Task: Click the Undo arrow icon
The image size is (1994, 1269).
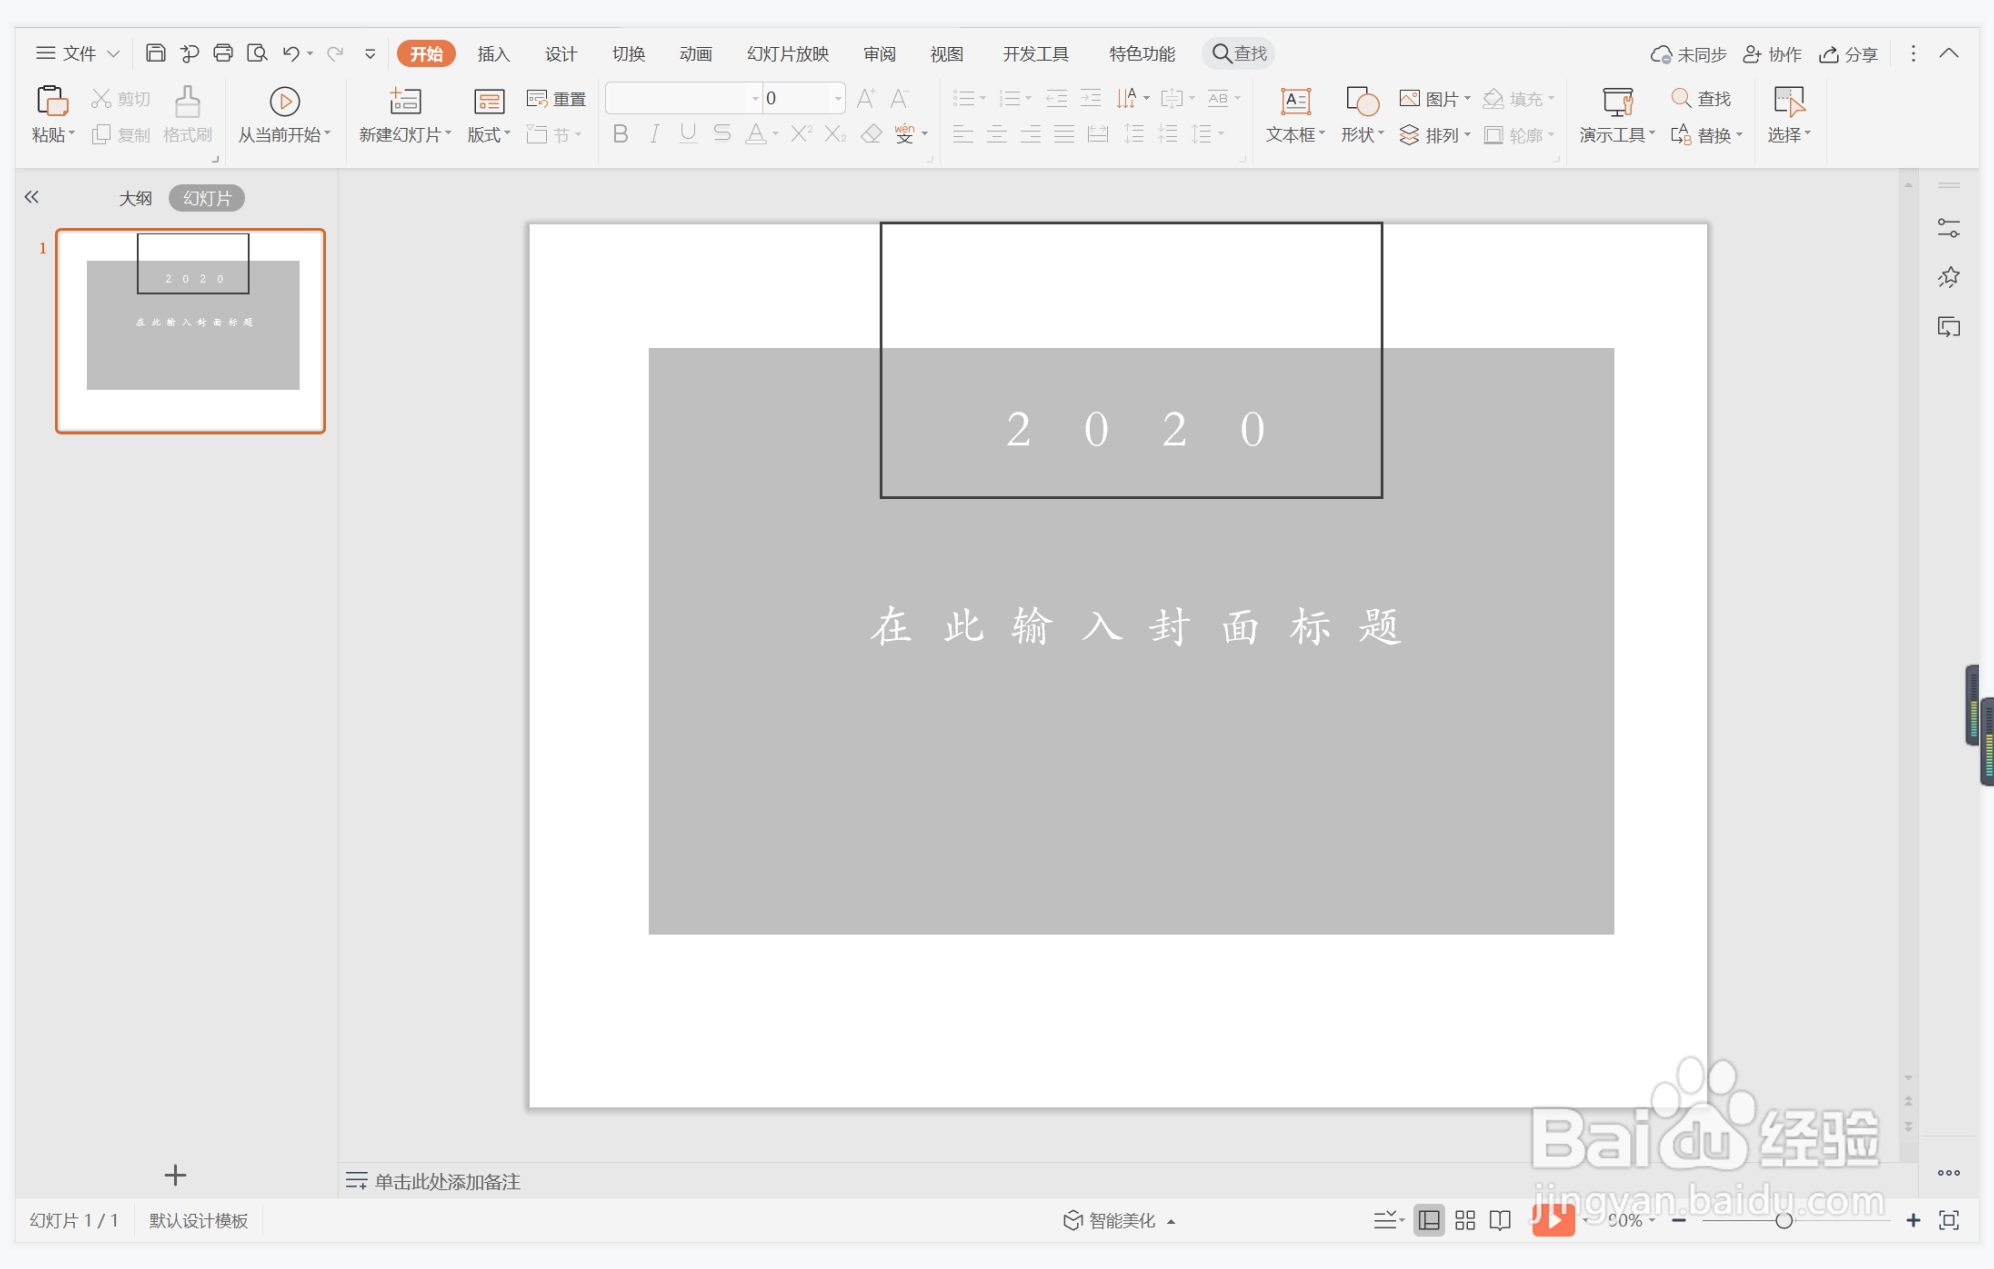Action: pos(291,53)
